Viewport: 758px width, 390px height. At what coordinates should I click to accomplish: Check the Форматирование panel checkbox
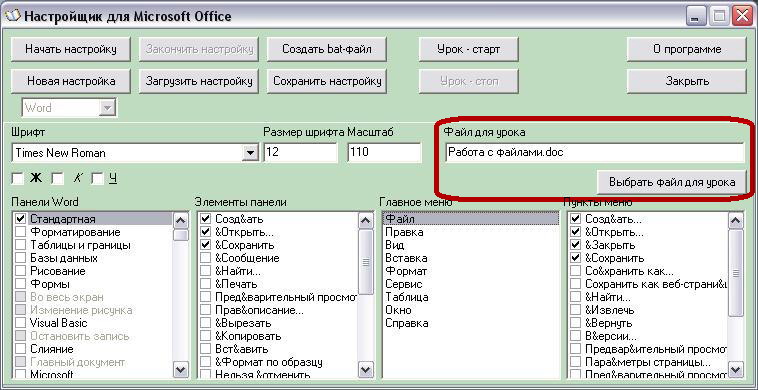pyautogui.click(x=20, y=232)
